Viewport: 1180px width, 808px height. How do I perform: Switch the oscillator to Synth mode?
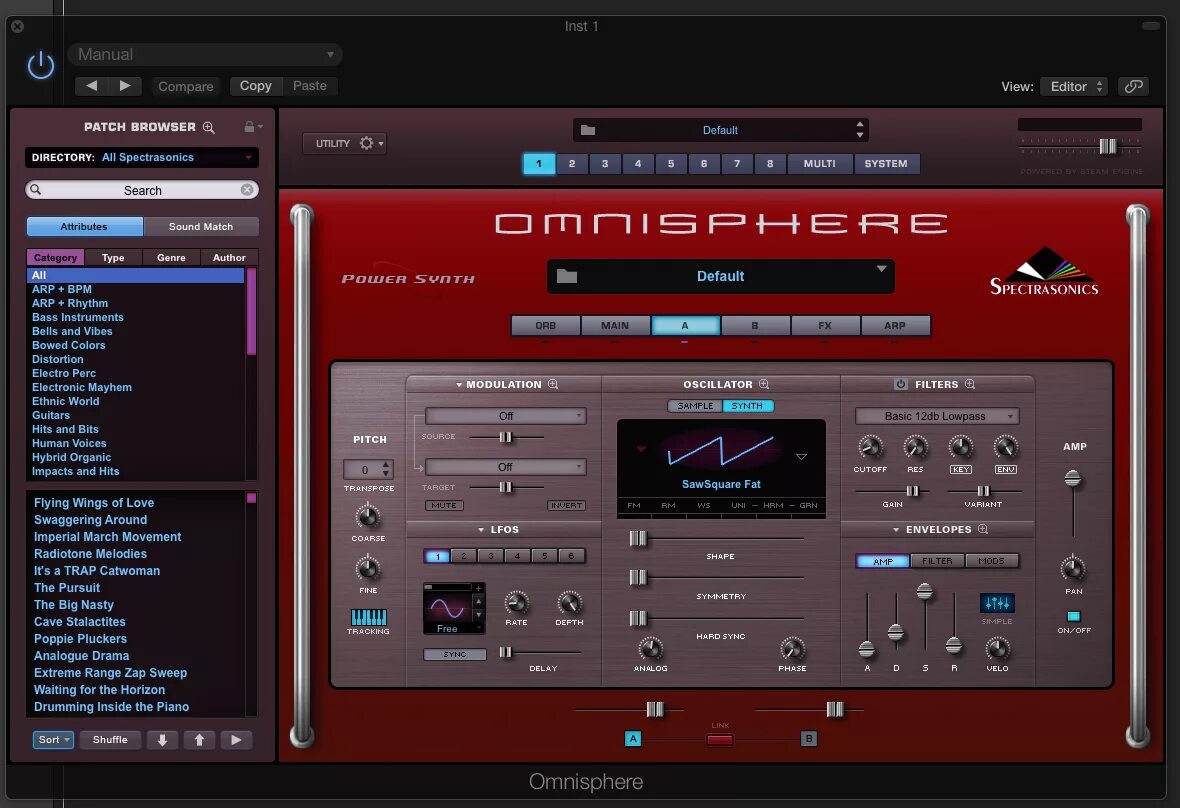[747, 406]
